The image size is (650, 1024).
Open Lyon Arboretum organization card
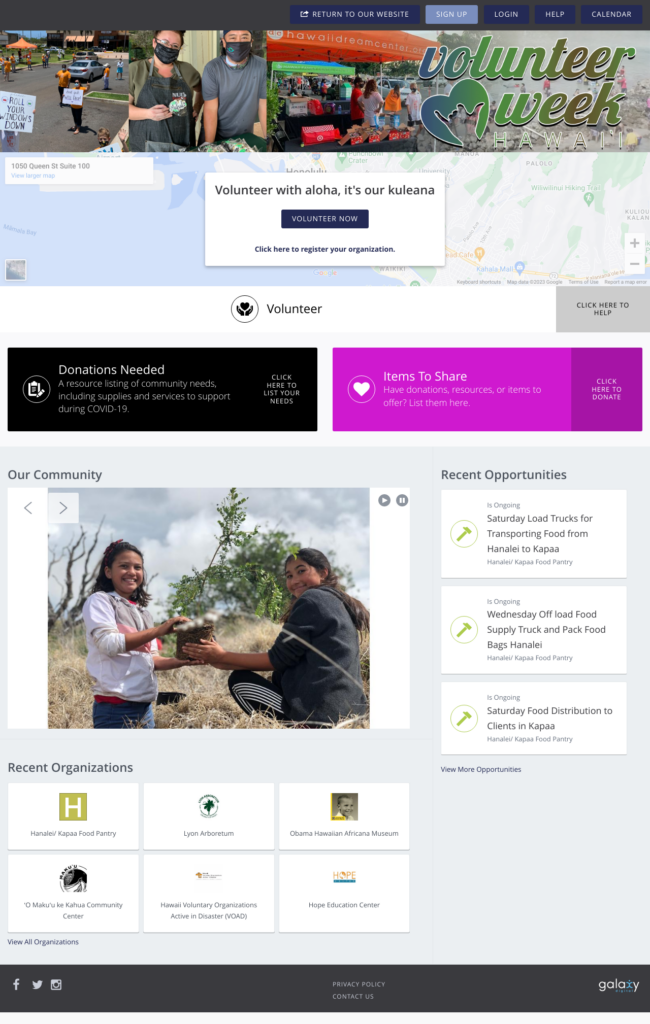[208, 816]
